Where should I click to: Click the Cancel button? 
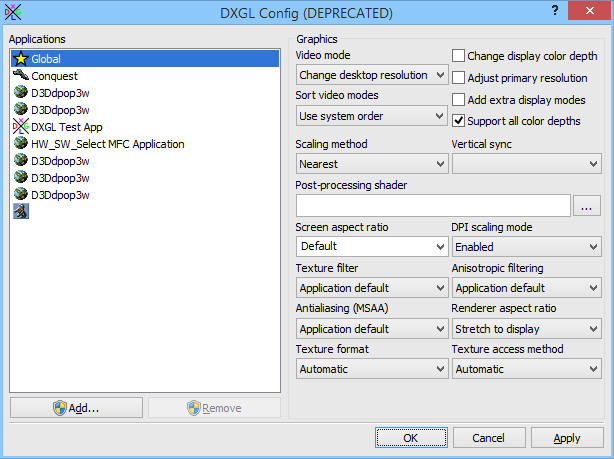click(x=489, y=437)
